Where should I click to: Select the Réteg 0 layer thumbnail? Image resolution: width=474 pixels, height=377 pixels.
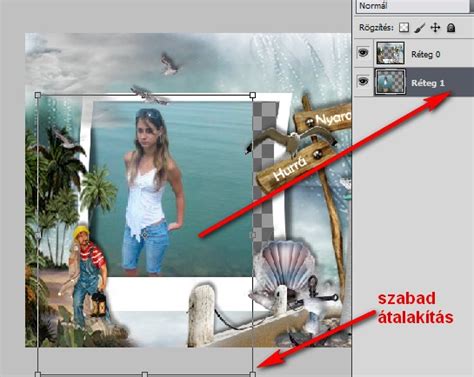390,53
